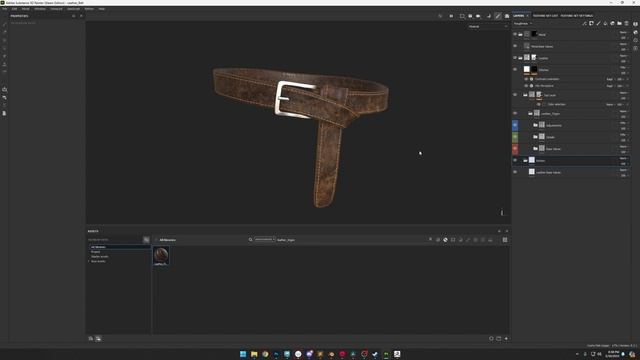Click the add mask icon in Layers toolbar

[591, 24]
